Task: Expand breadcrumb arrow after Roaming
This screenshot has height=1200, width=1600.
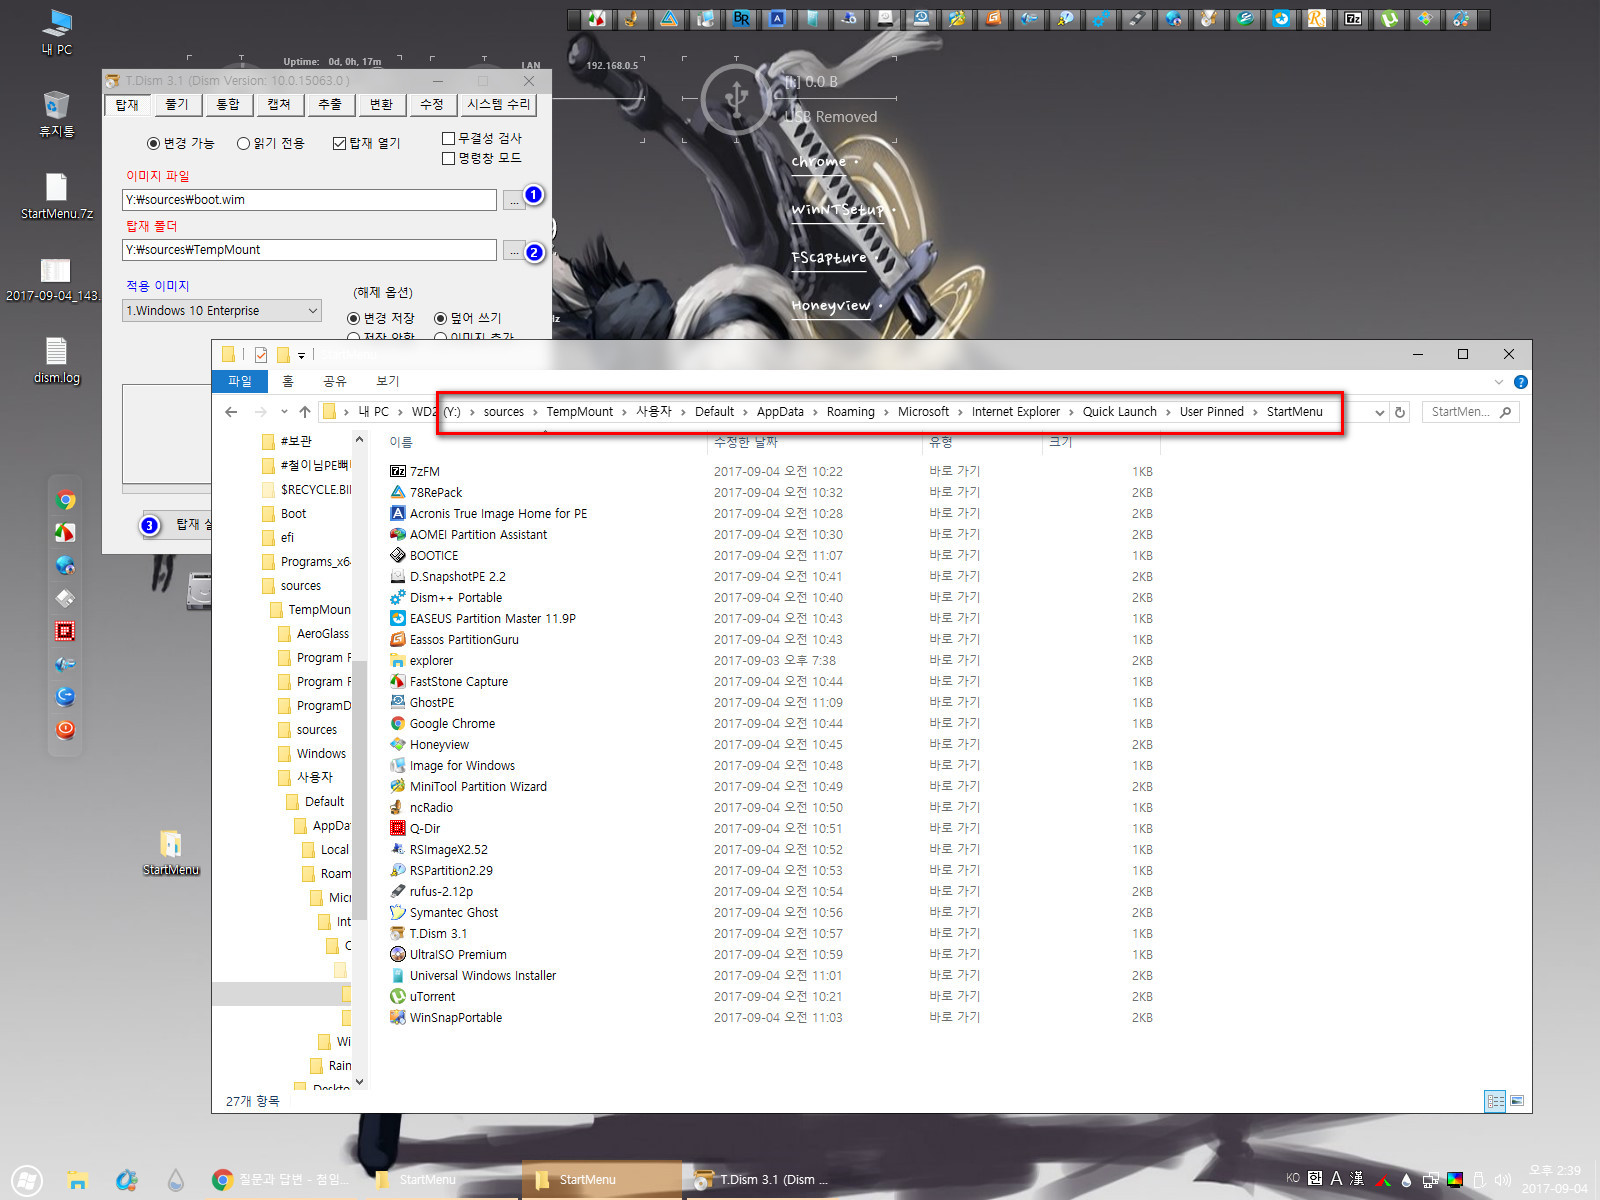Action: pos(886,412)
